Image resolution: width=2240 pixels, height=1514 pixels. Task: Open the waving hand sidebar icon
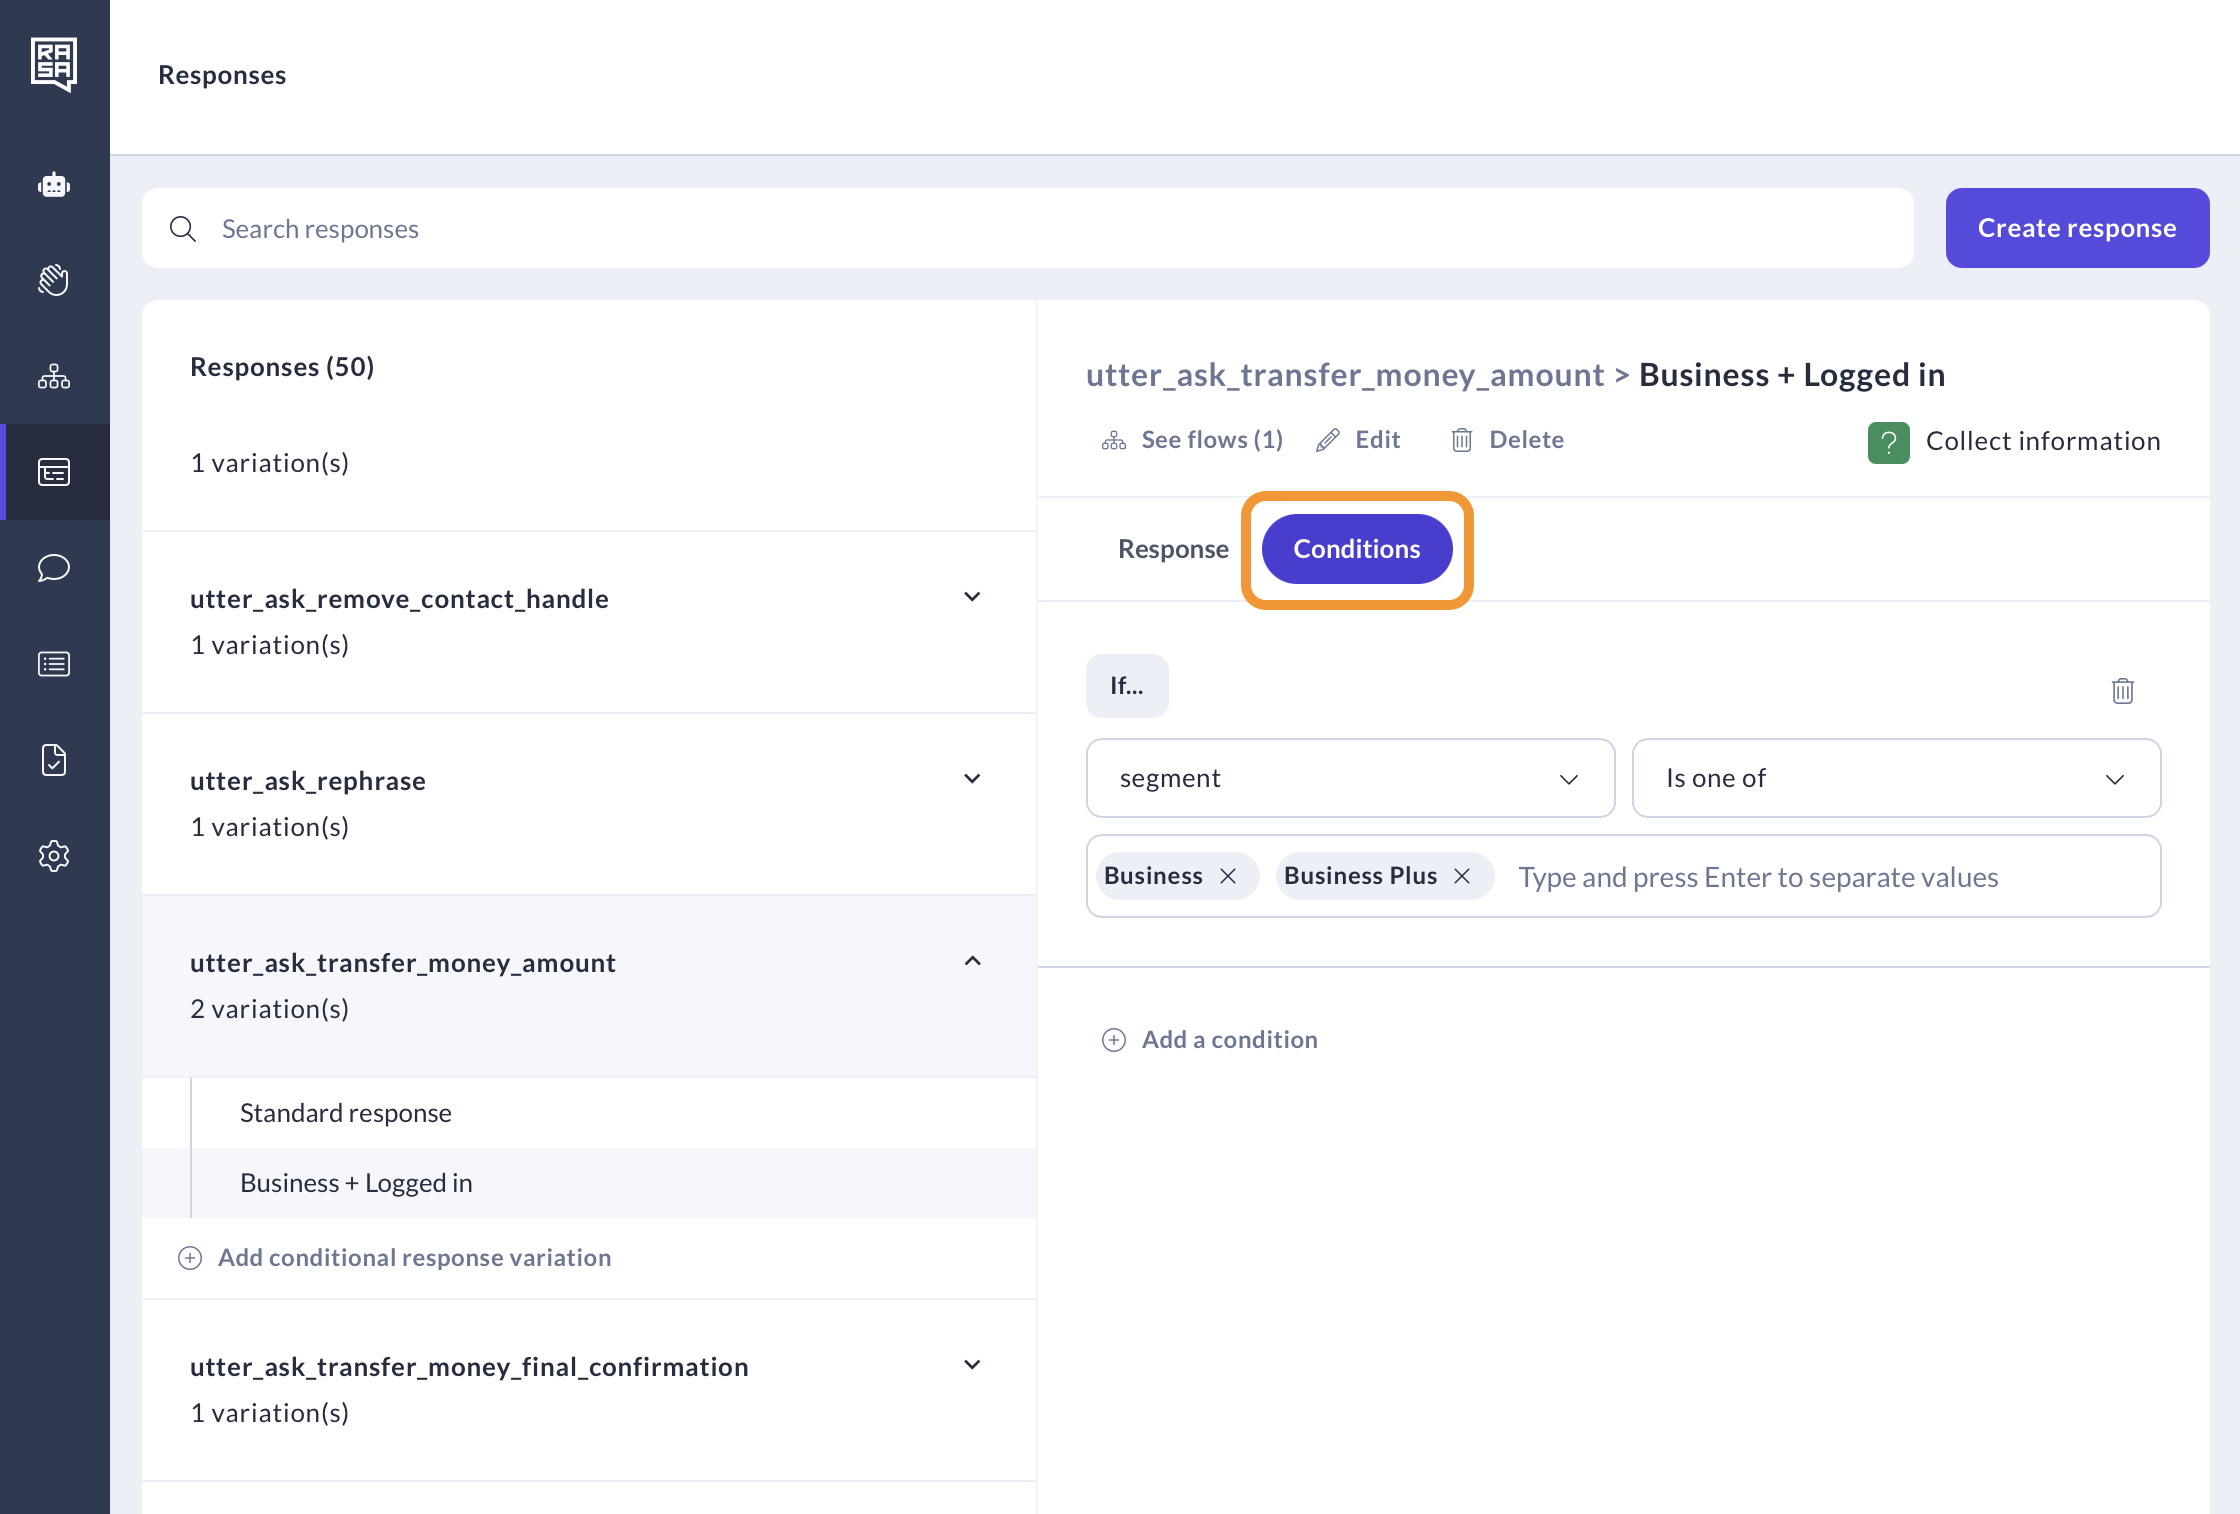pos(54,280)
